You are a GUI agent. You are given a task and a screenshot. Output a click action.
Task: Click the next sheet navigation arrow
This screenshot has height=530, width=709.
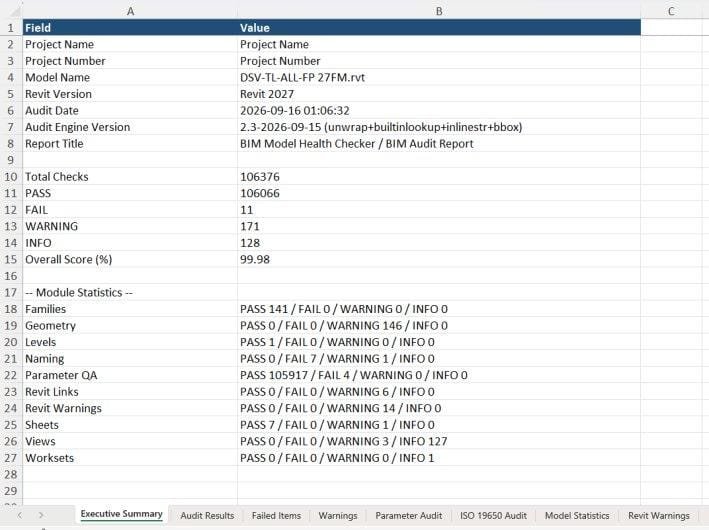(41, 515)
